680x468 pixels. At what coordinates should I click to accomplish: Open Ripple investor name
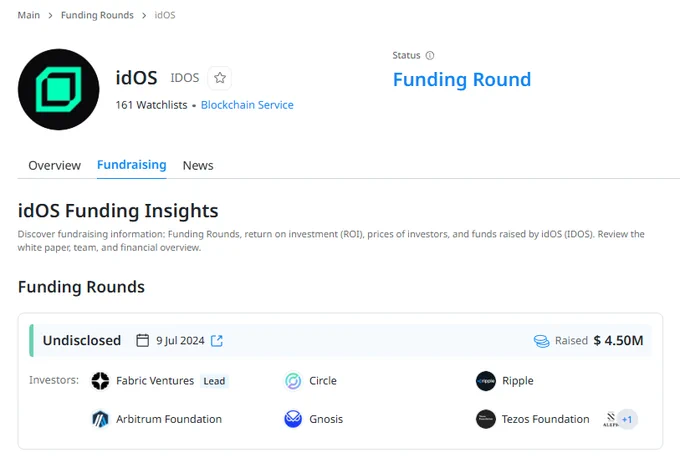[518, 381]
